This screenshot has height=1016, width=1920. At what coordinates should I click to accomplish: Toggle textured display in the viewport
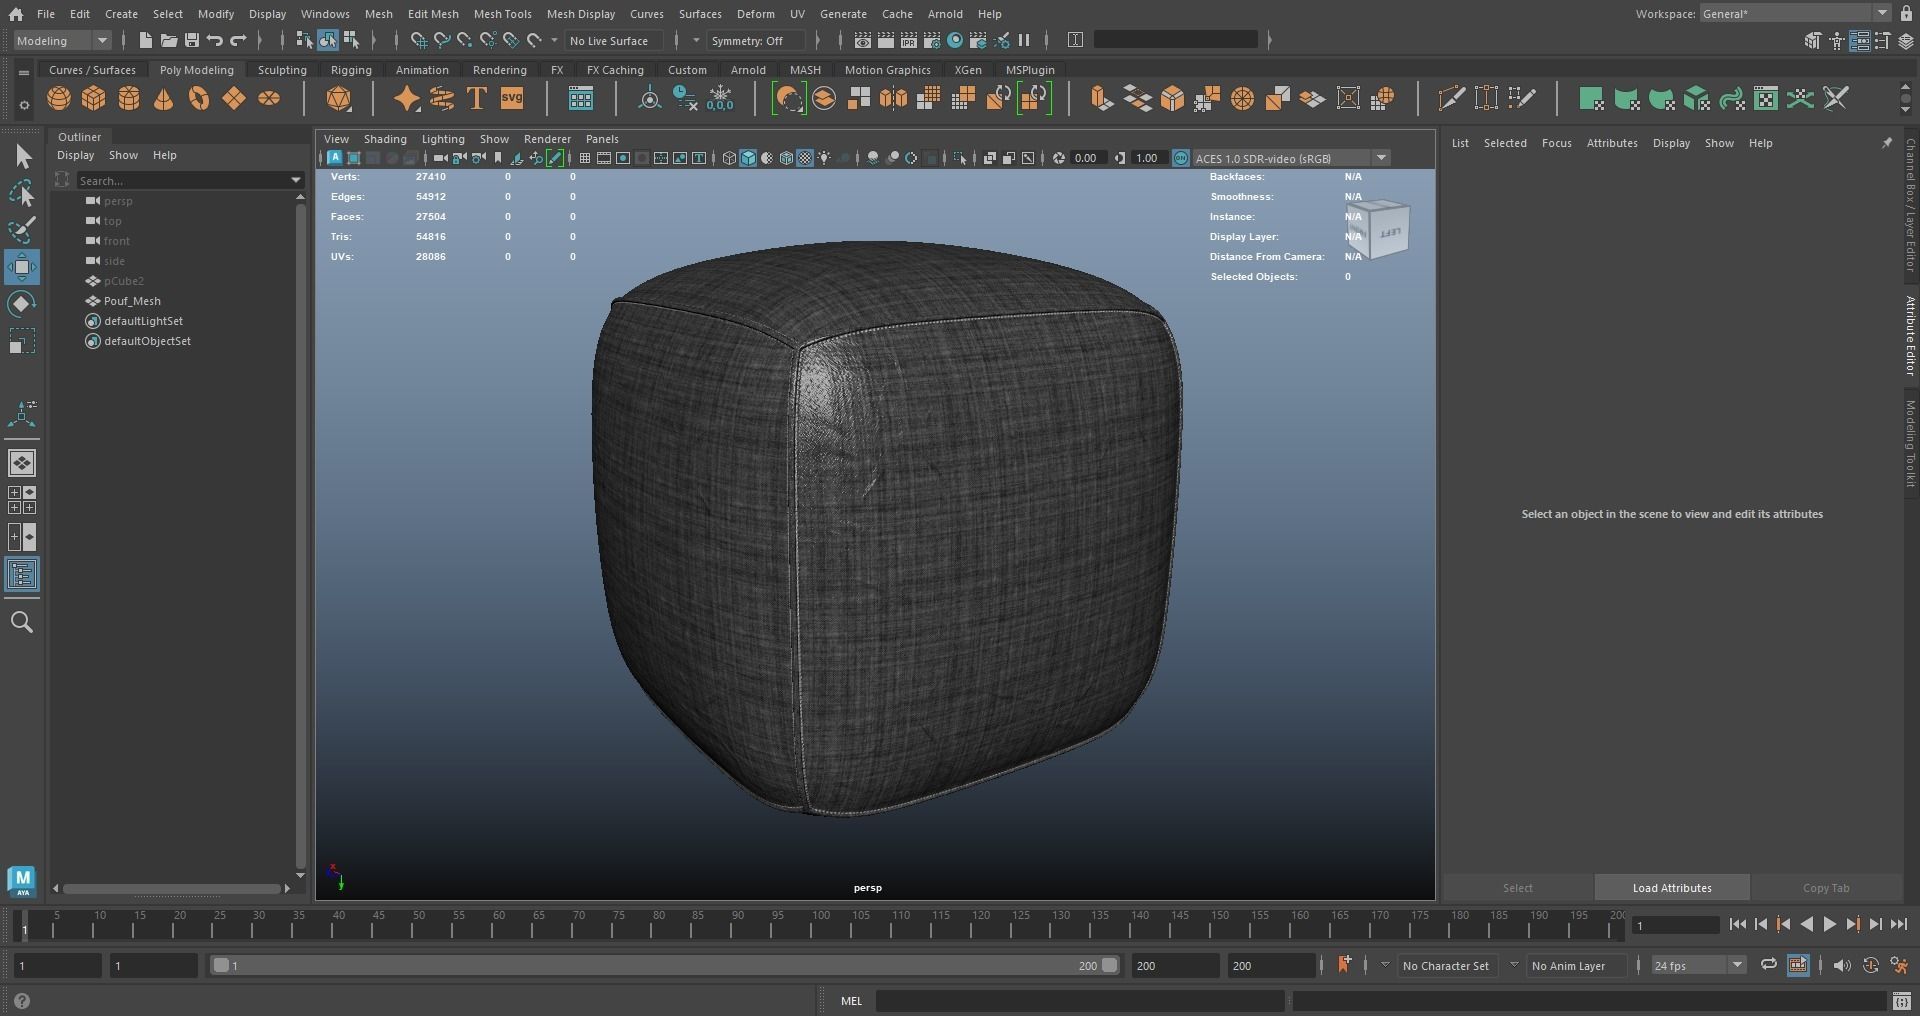click(805, 158)
